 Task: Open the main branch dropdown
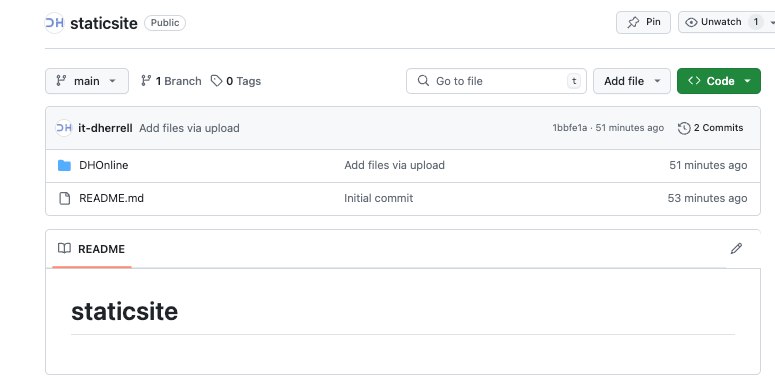pyautogui.click(x=87, y=81)
